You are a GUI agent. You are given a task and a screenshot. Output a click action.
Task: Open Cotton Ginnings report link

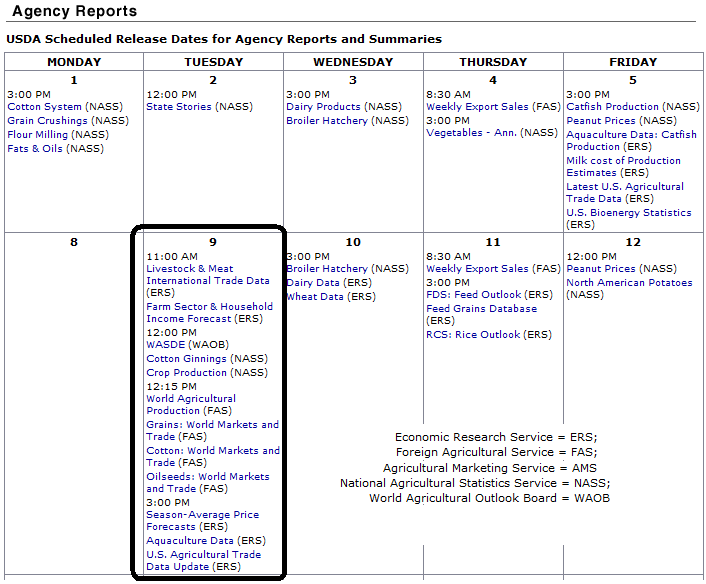coord(186,359)
